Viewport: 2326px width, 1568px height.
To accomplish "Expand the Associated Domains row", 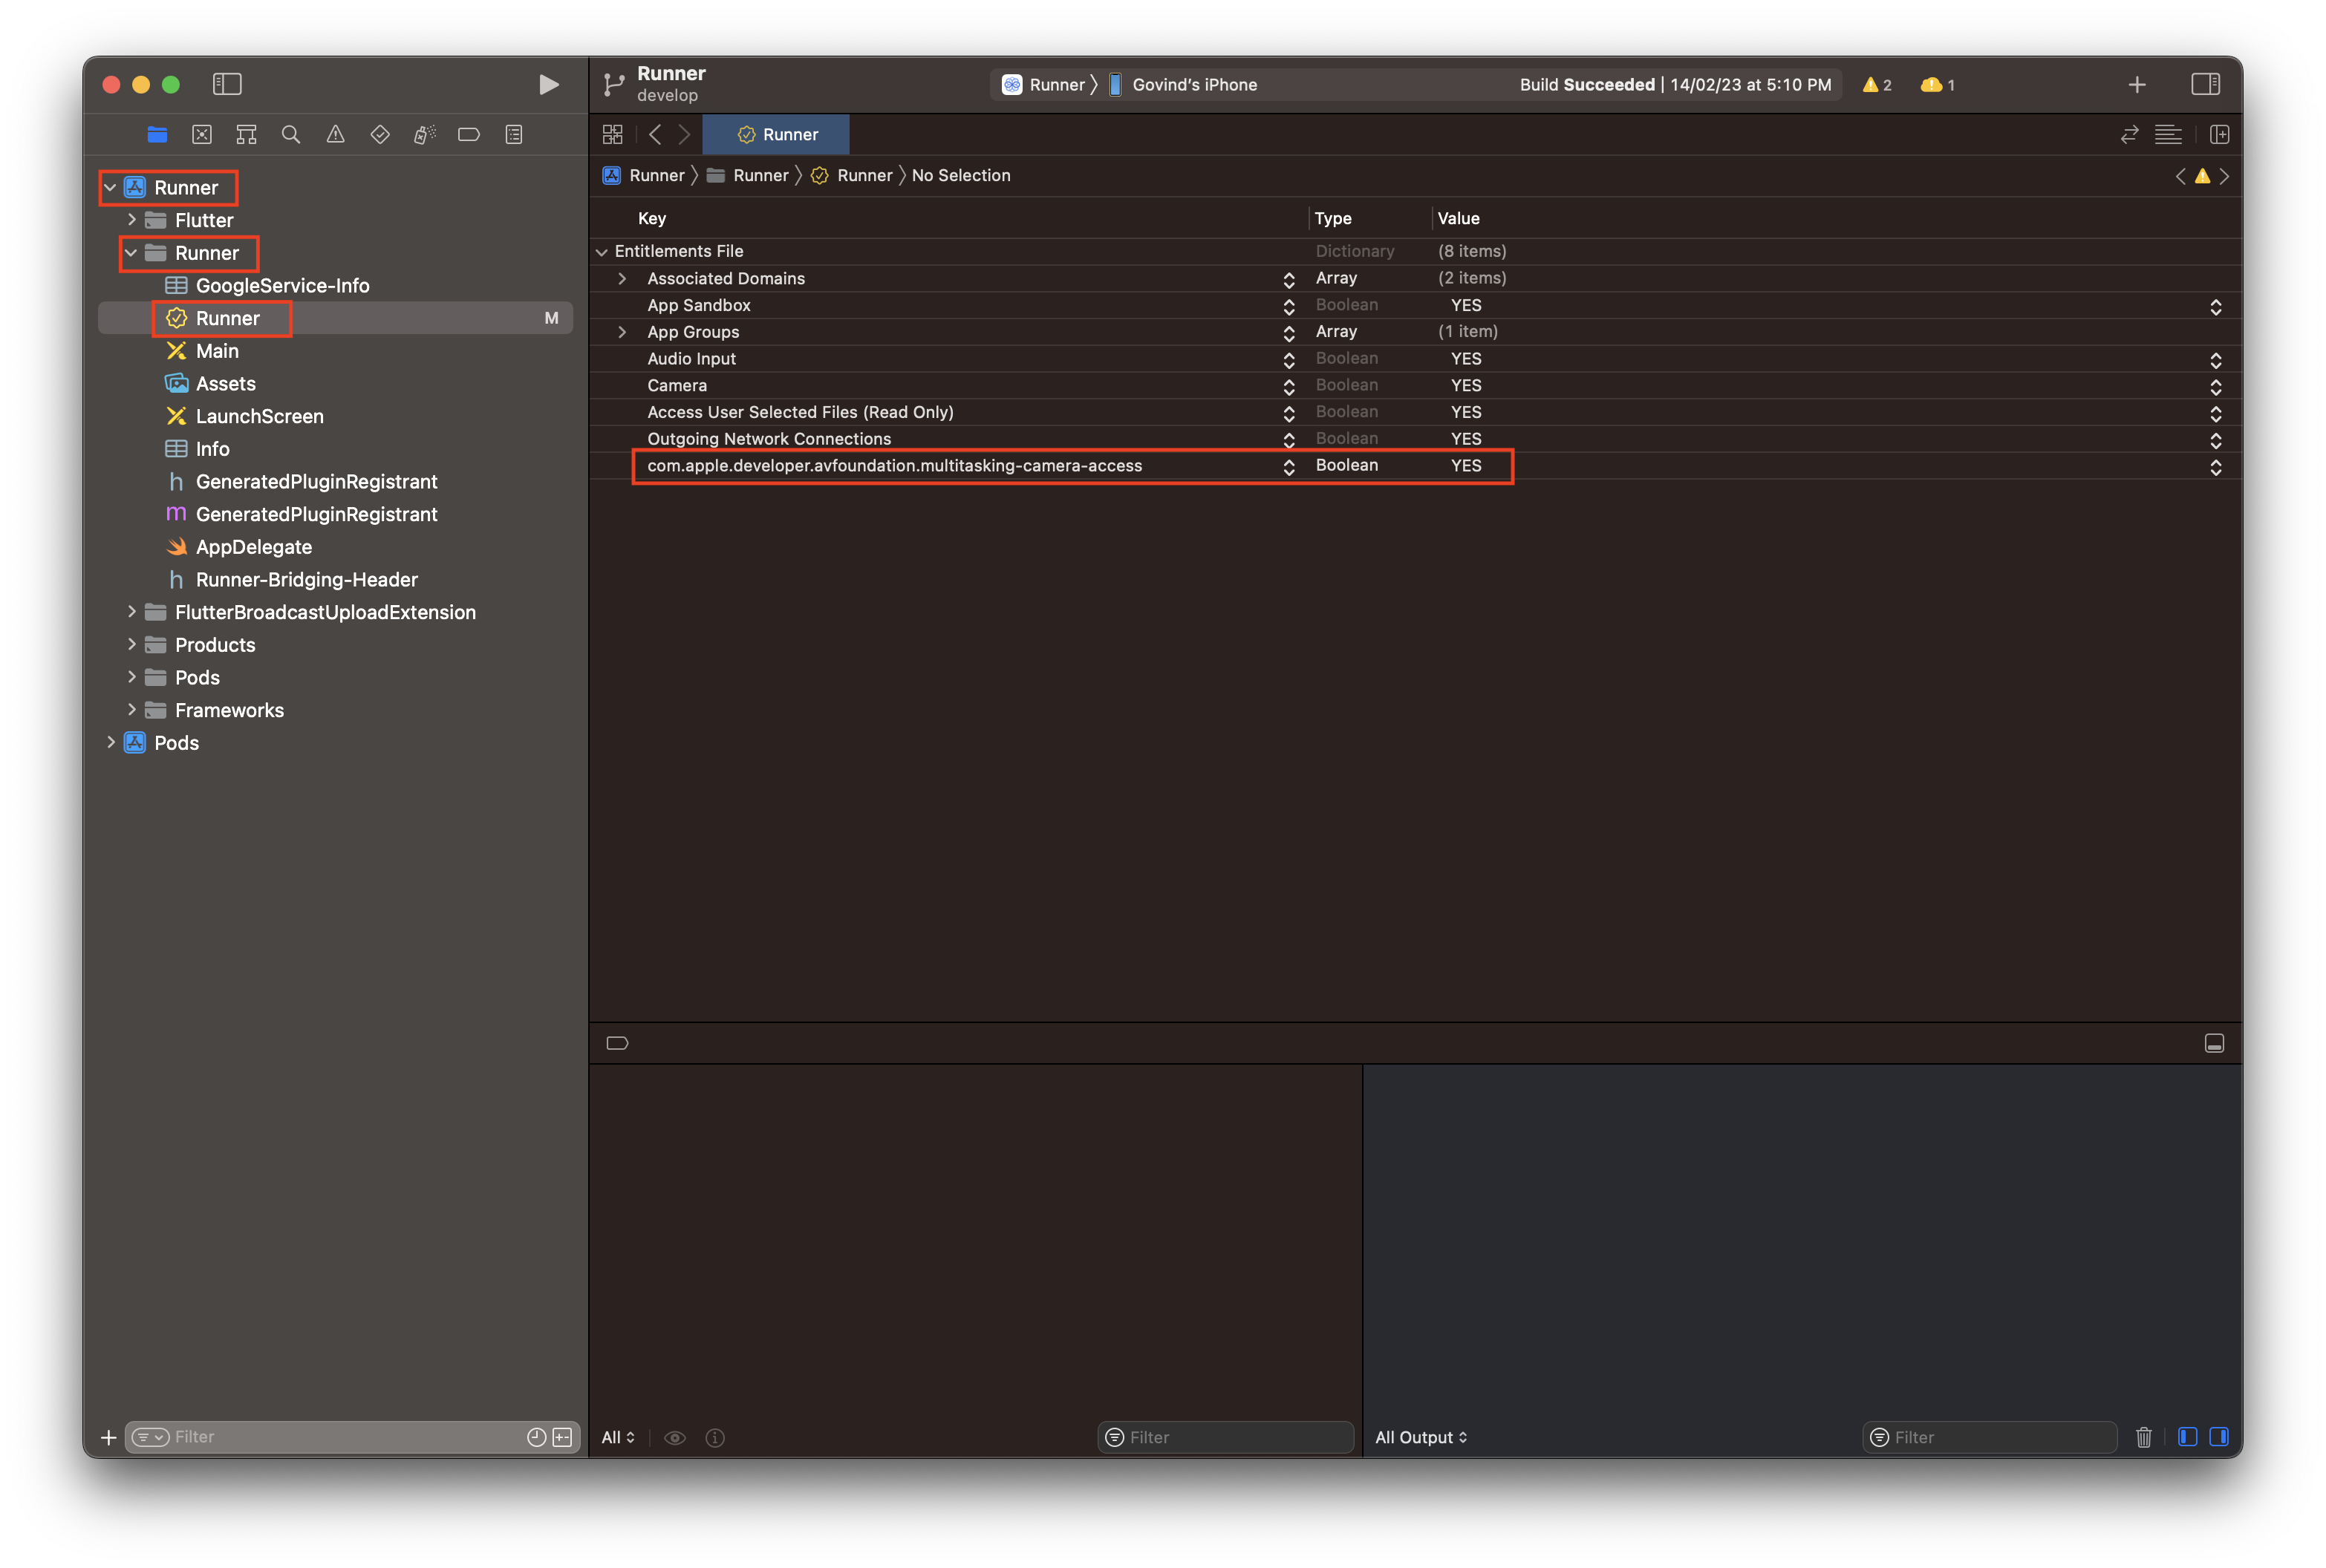I will coord(622,279).
